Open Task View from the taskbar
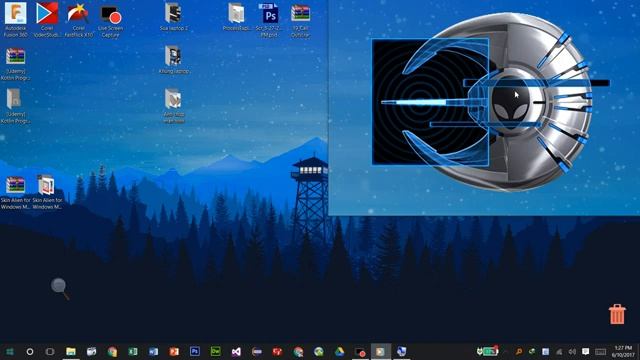Screen dimensions: 640x360 [50, 351]
